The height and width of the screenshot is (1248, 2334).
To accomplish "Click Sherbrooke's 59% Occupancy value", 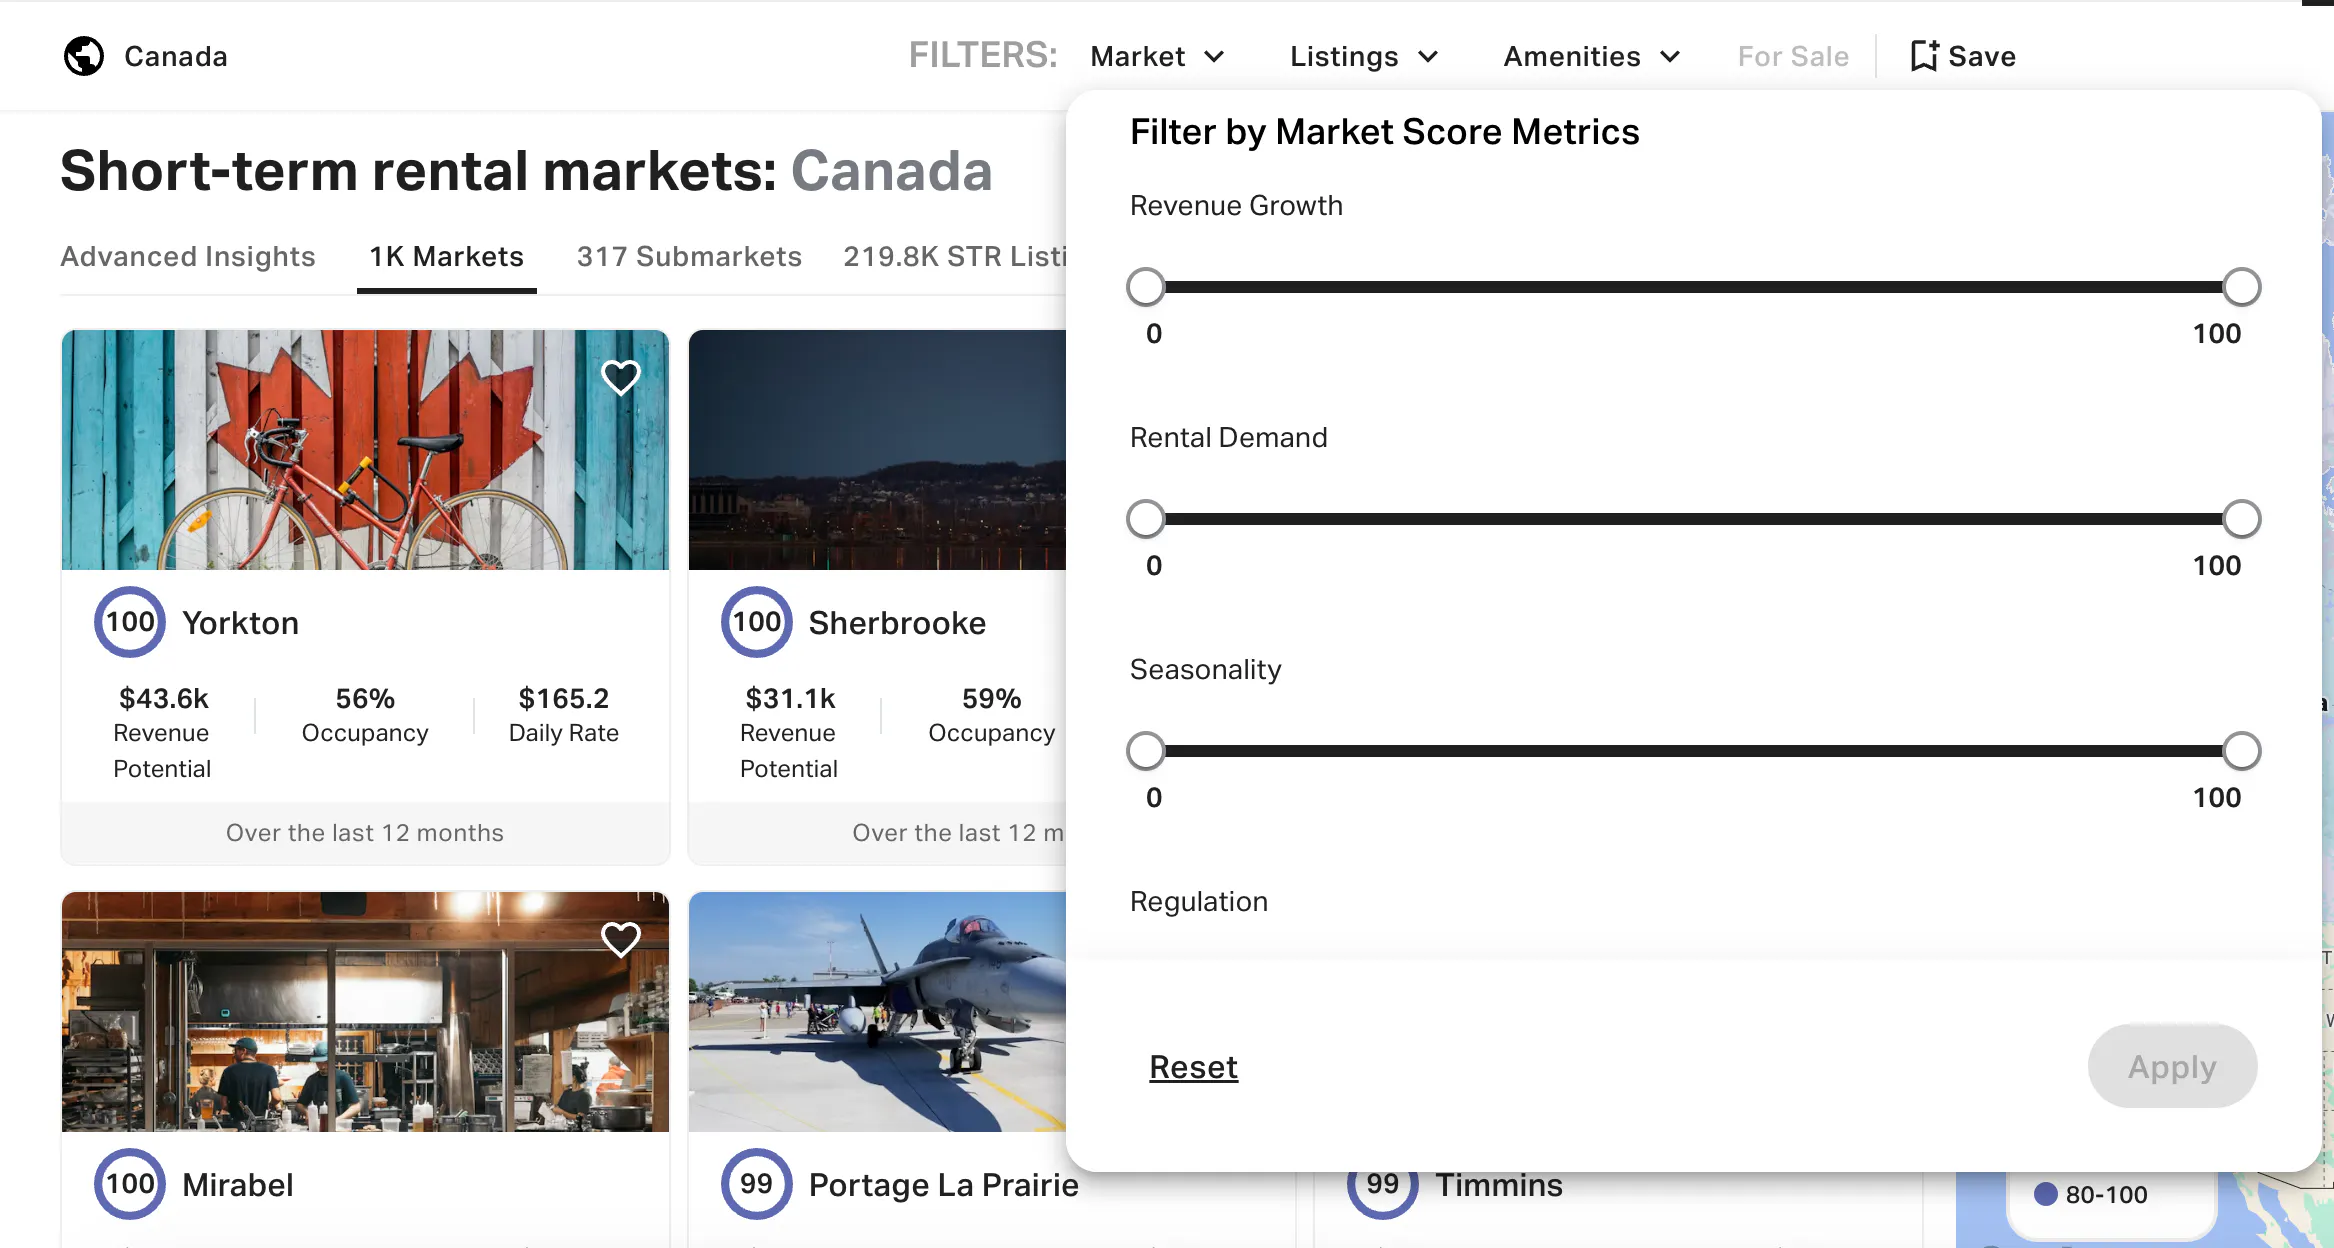I will [x=991, y=698].
